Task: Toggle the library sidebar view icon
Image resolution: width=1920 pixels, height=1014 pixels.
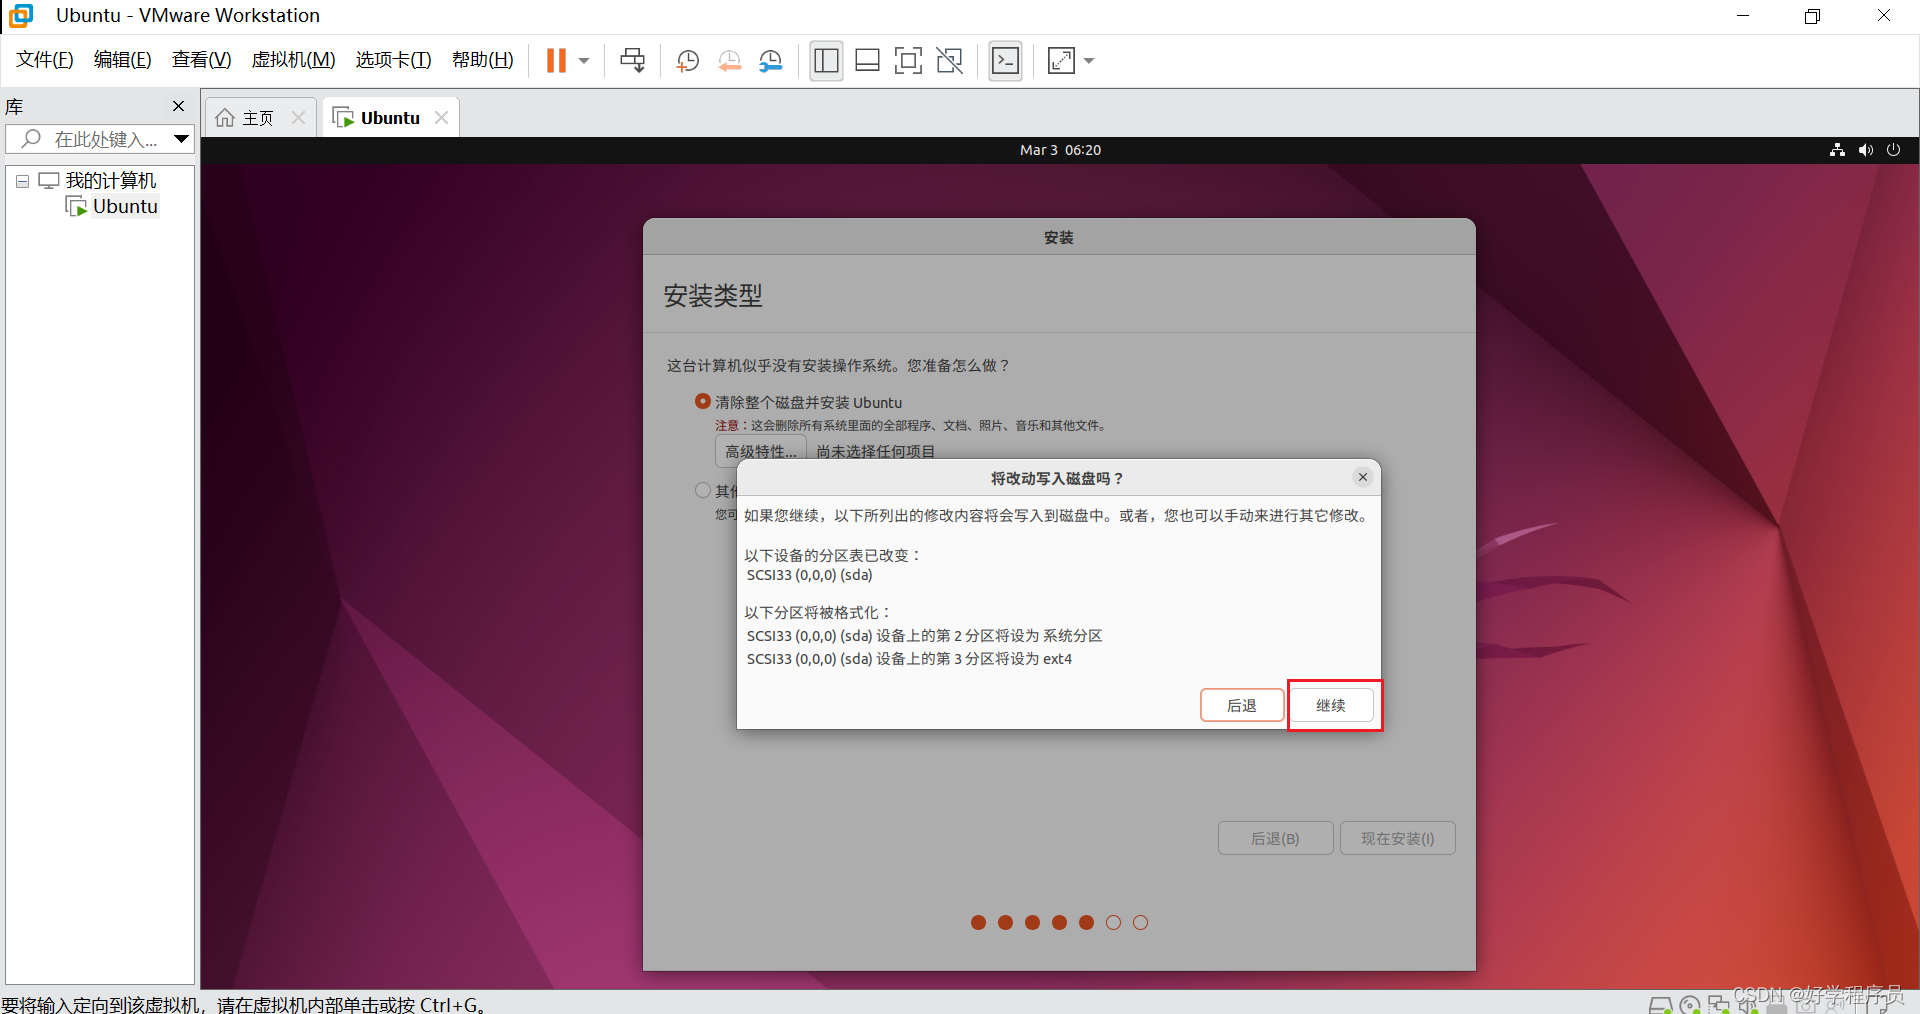Action: point(826,61)
